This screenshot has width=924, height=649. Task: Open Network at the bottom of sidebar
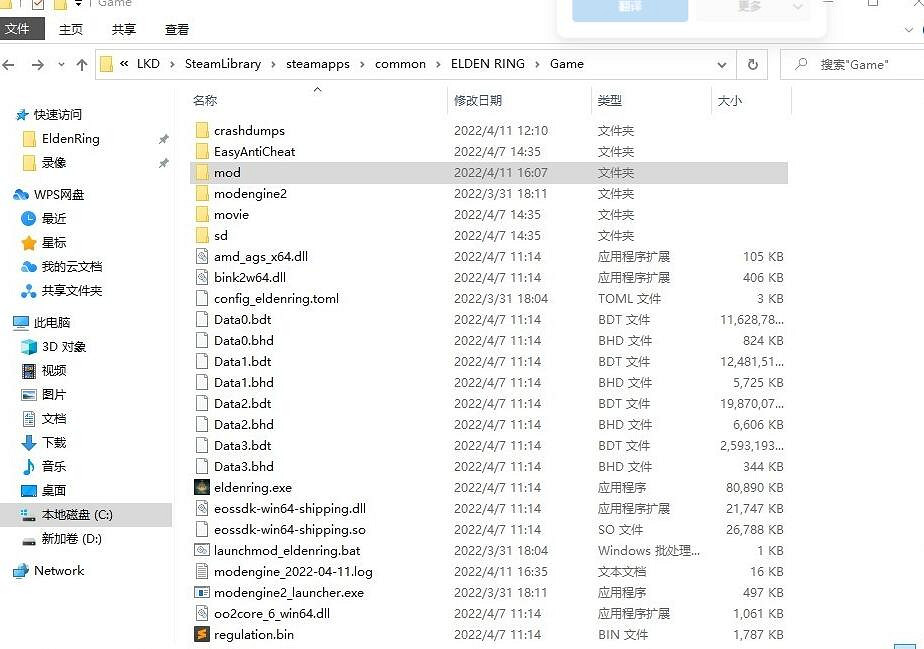[x=60, y=570]
